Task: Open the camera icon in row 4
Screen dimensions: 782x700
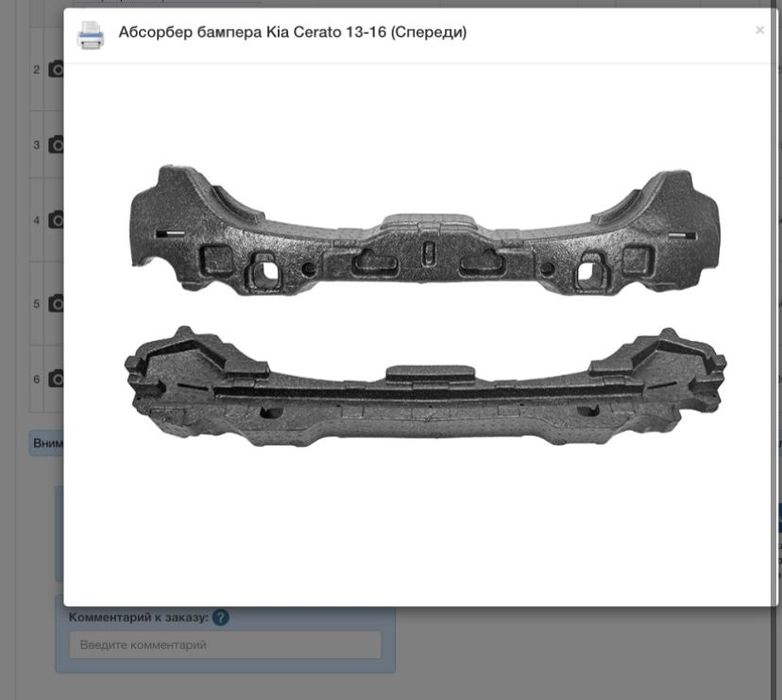Action: pyautogui.click(x=56, y=220)
